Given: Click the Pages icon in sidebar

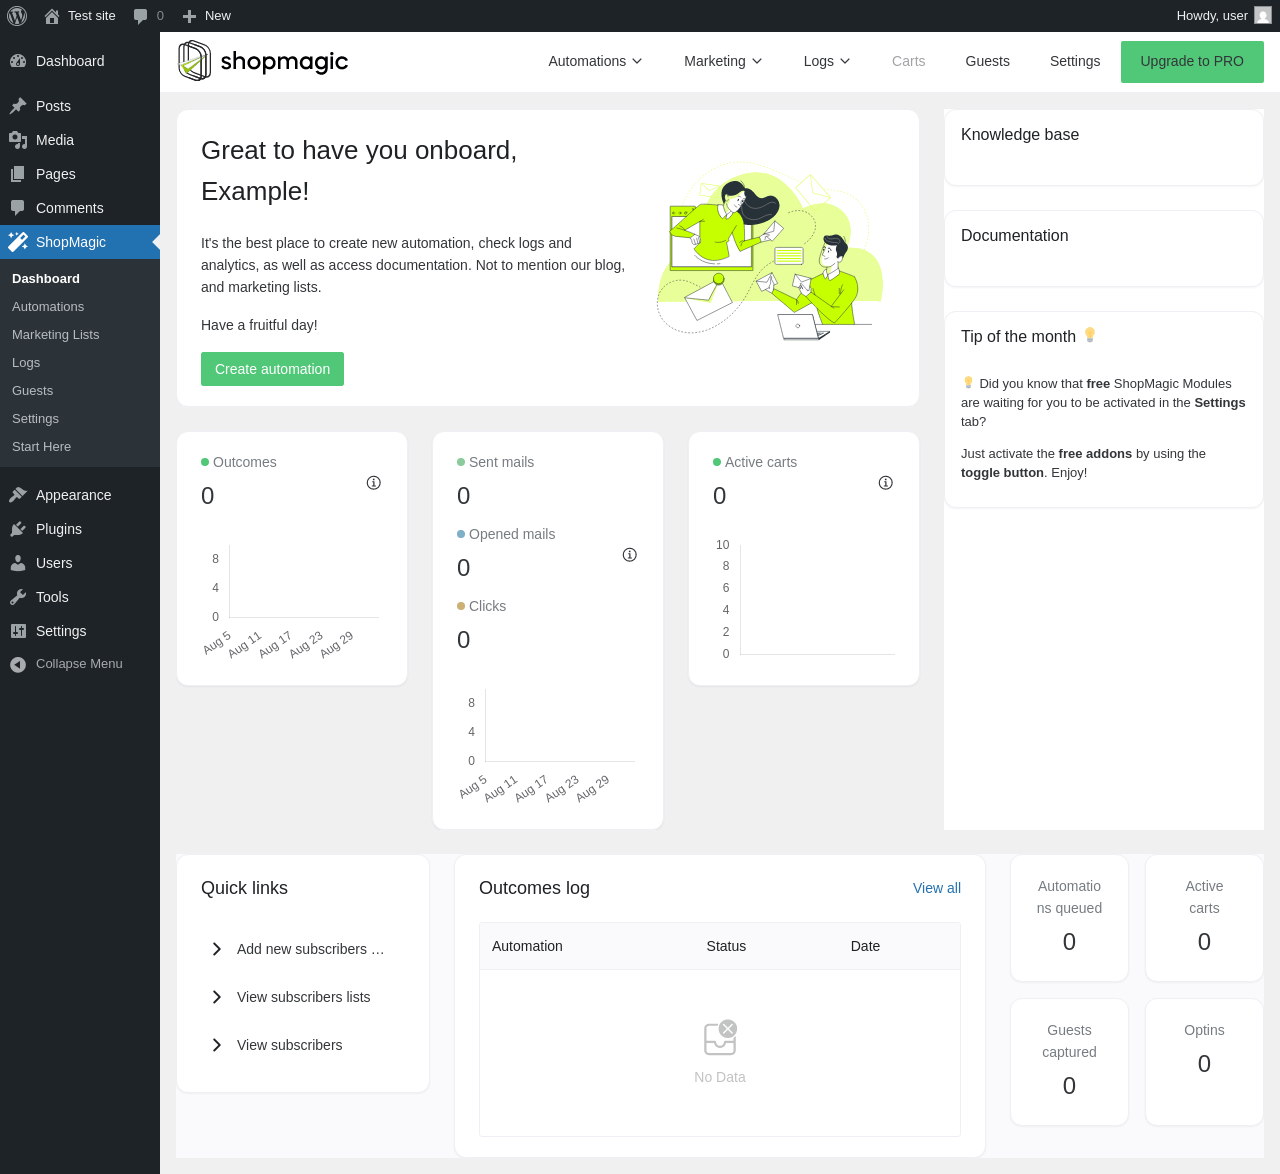Looking at the screenshot, I should click(x=18, y=174).
